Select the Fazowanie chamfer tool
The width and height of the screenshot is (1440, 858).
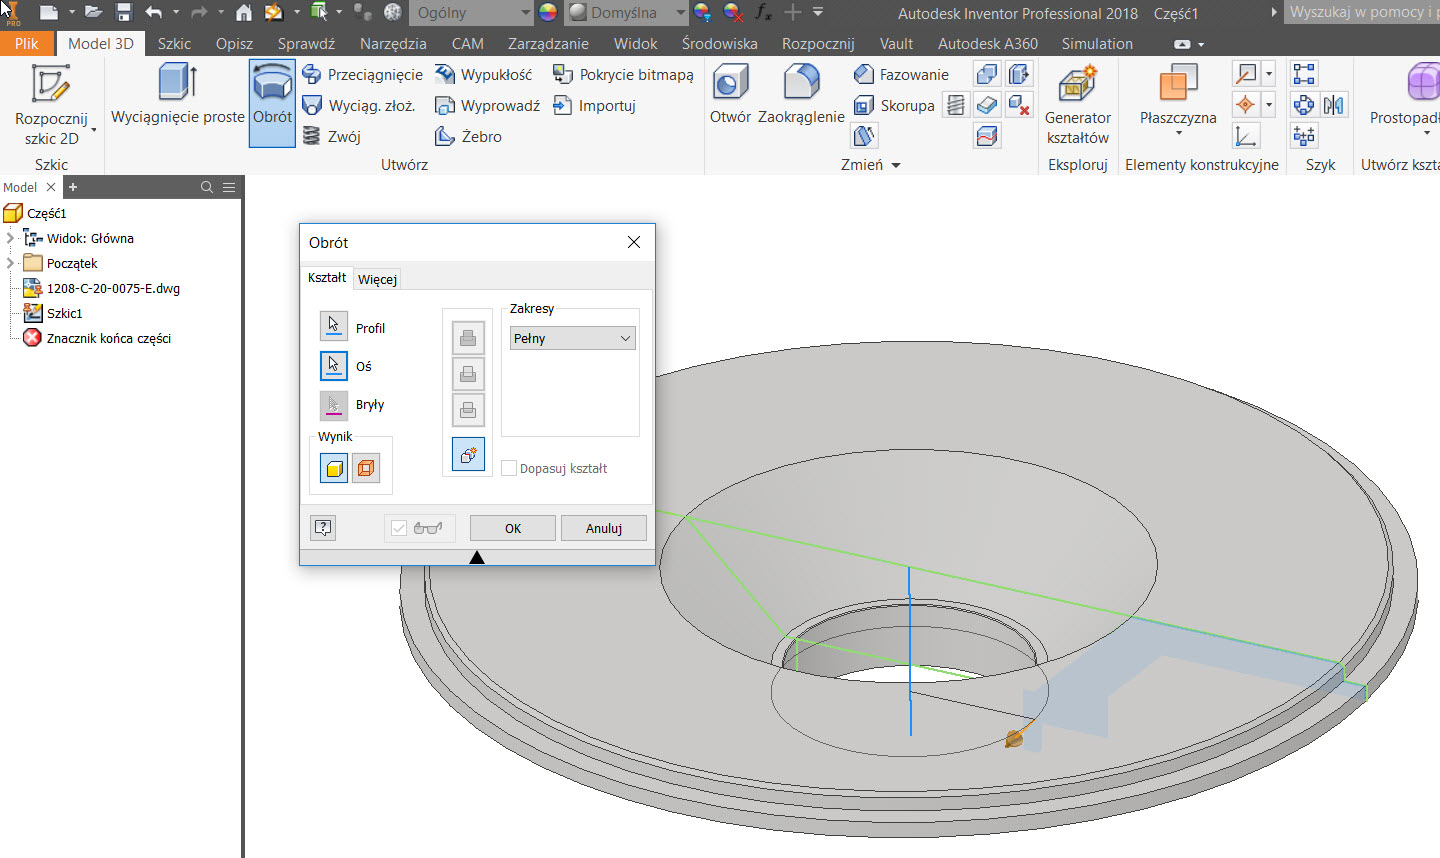click(901, 75)
